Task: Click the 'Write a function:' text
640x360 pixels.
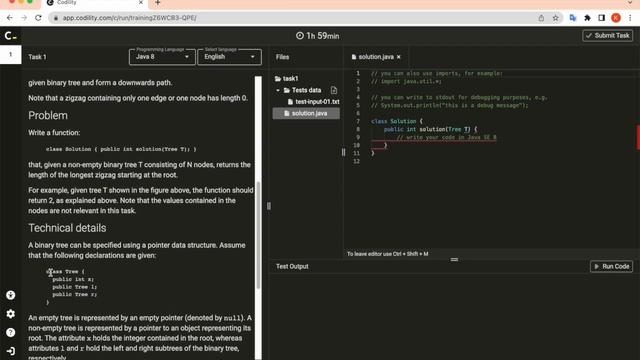Action: pos(54,133)
